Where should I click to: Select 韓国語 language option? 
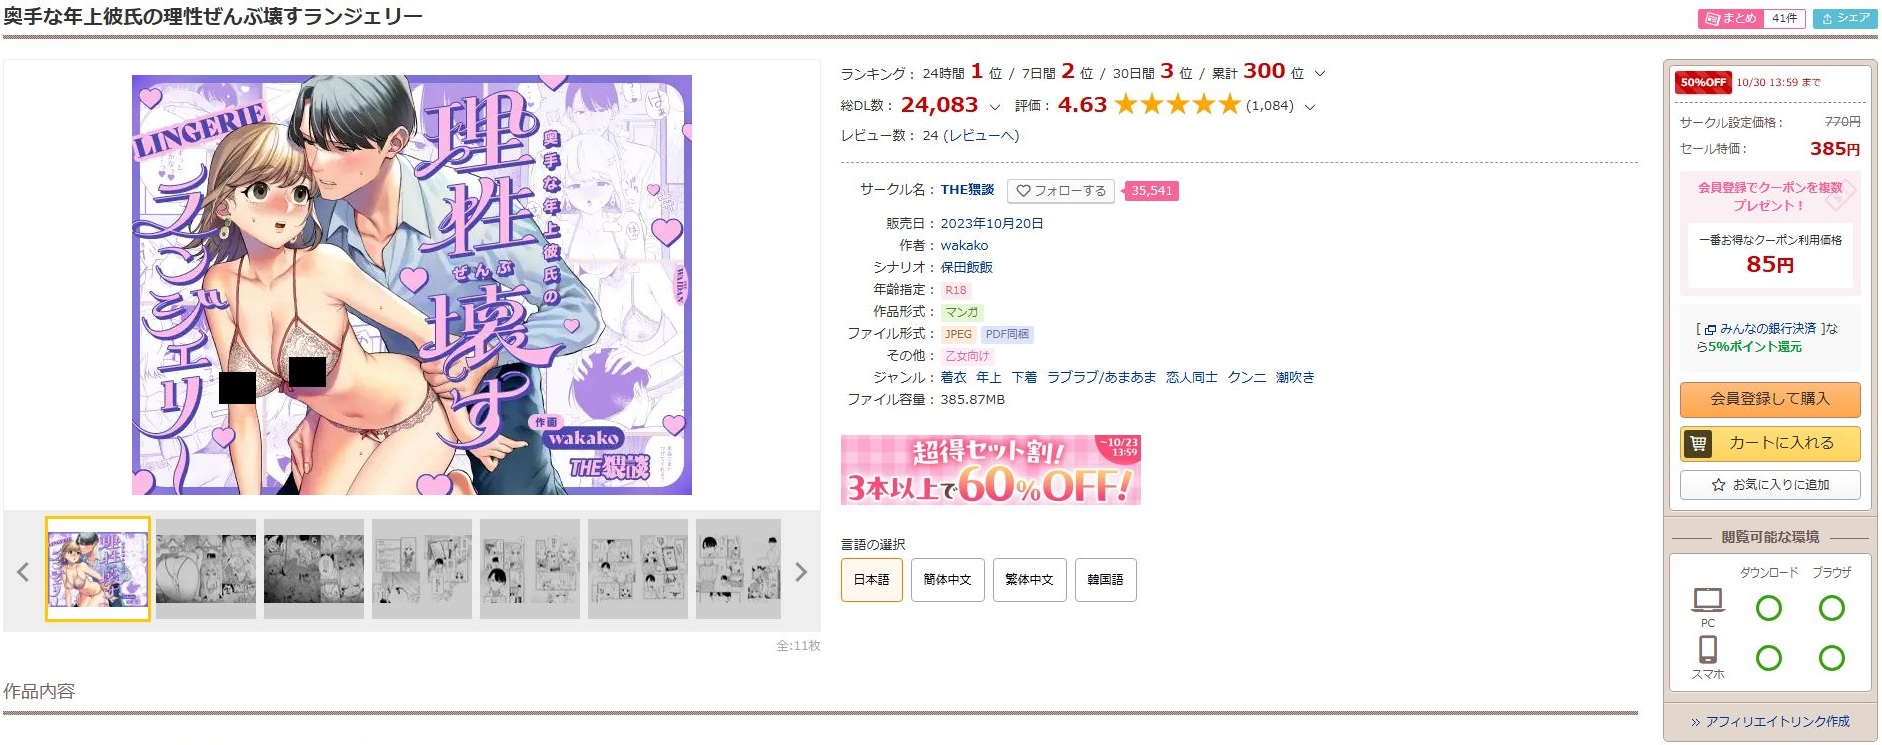coord(1106,580)
